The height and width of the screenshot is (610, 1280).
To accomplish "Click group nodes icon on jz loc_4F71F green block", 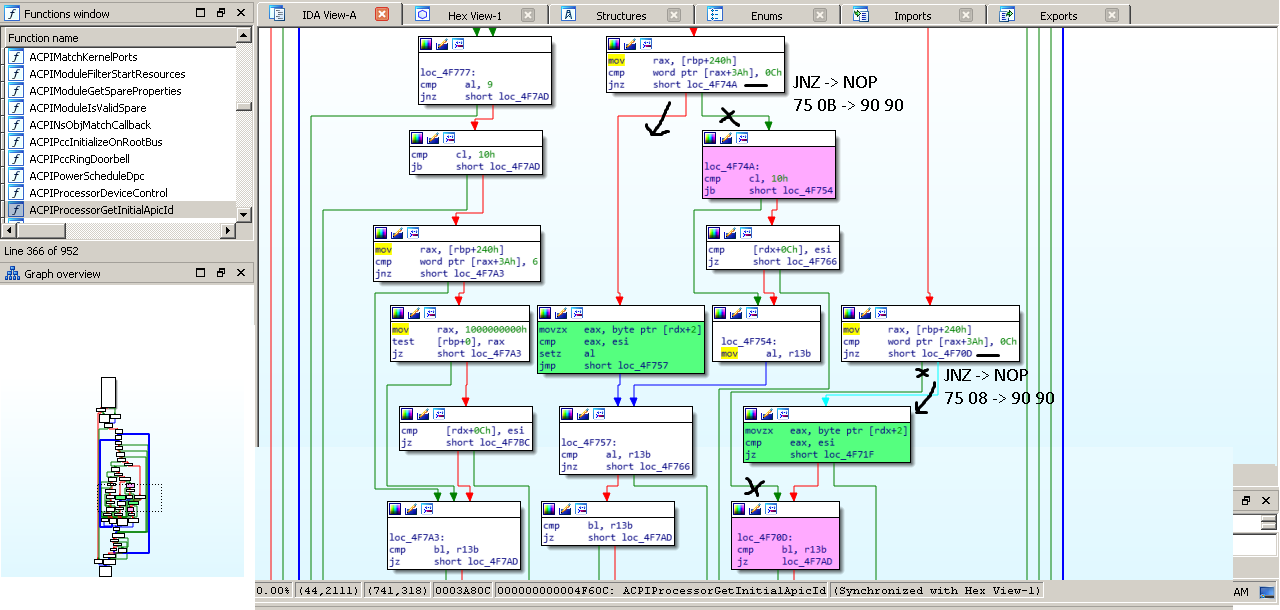I will 781,414.
